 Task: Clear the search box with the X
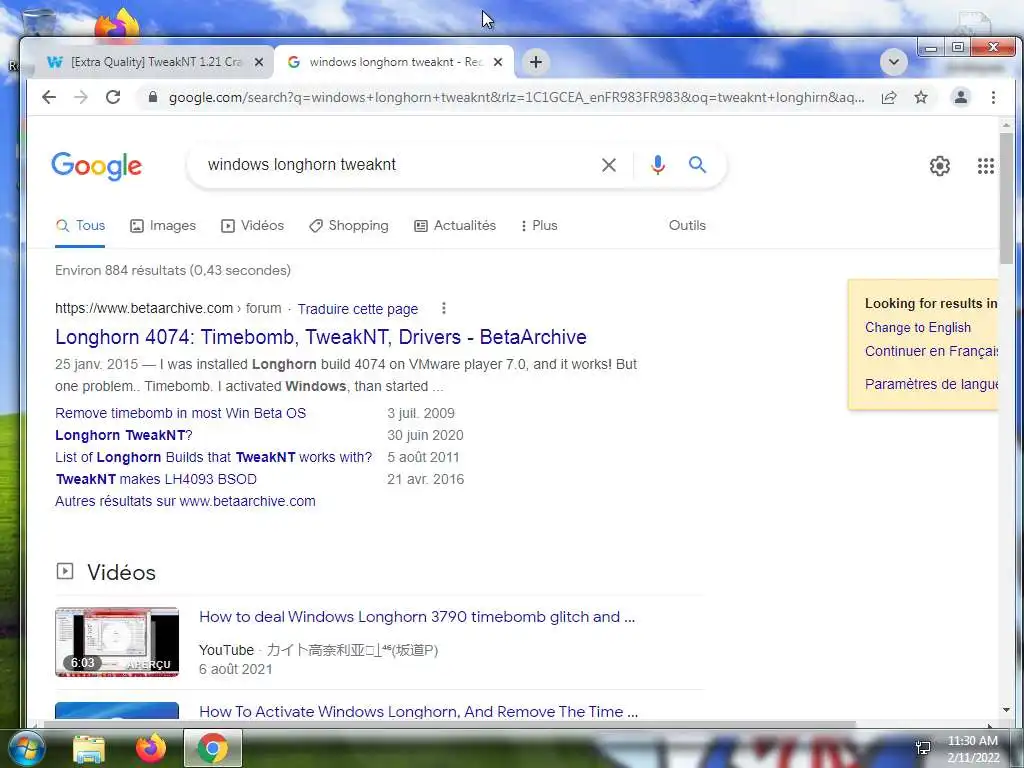coord(609,165)
